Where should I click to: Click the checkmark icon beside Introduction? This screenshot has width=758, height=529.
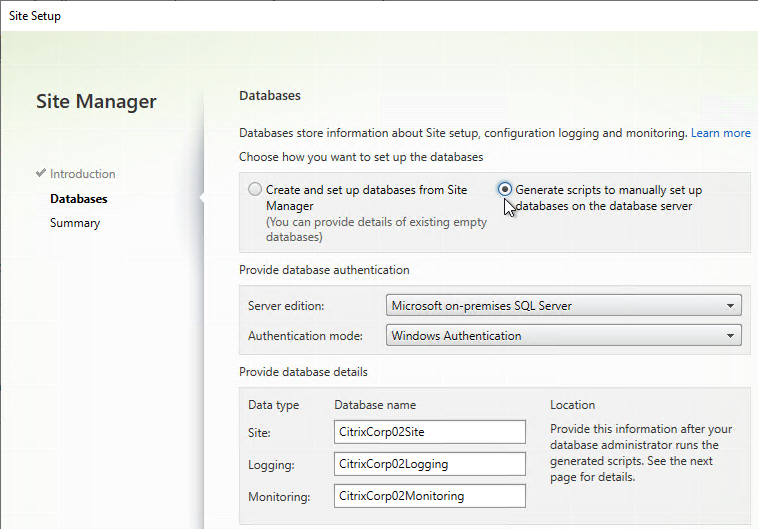(x=41, y=174)
